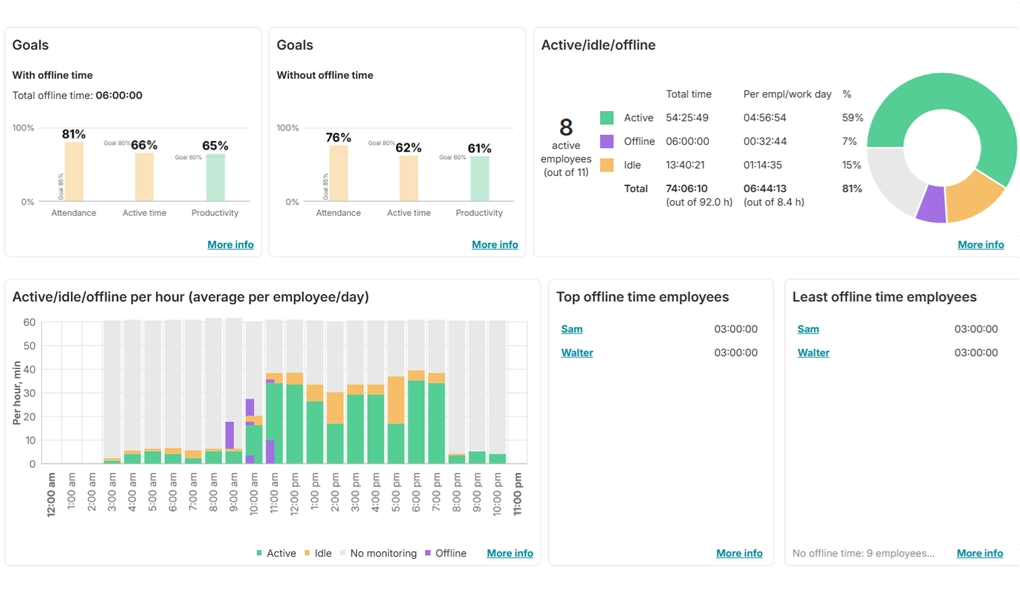Click the 66% Active time bar
This screenshot has height=600, width=1020.
(x=144, y=177)
